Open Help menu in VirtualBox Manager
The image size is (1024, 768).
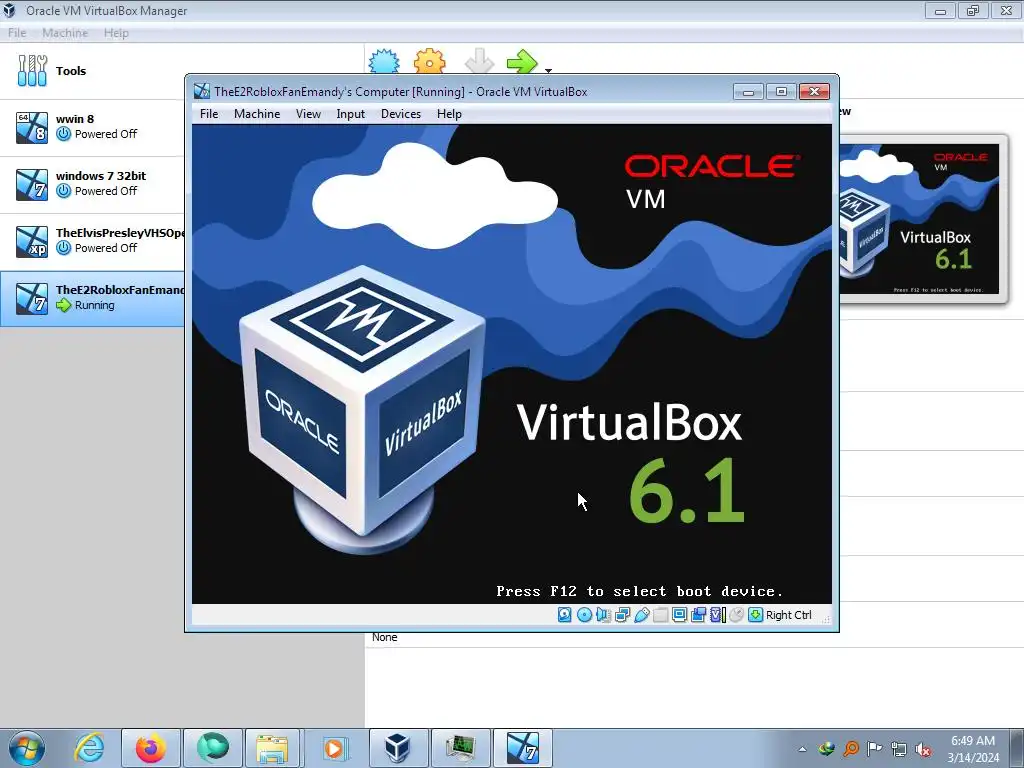coord(116,33)
